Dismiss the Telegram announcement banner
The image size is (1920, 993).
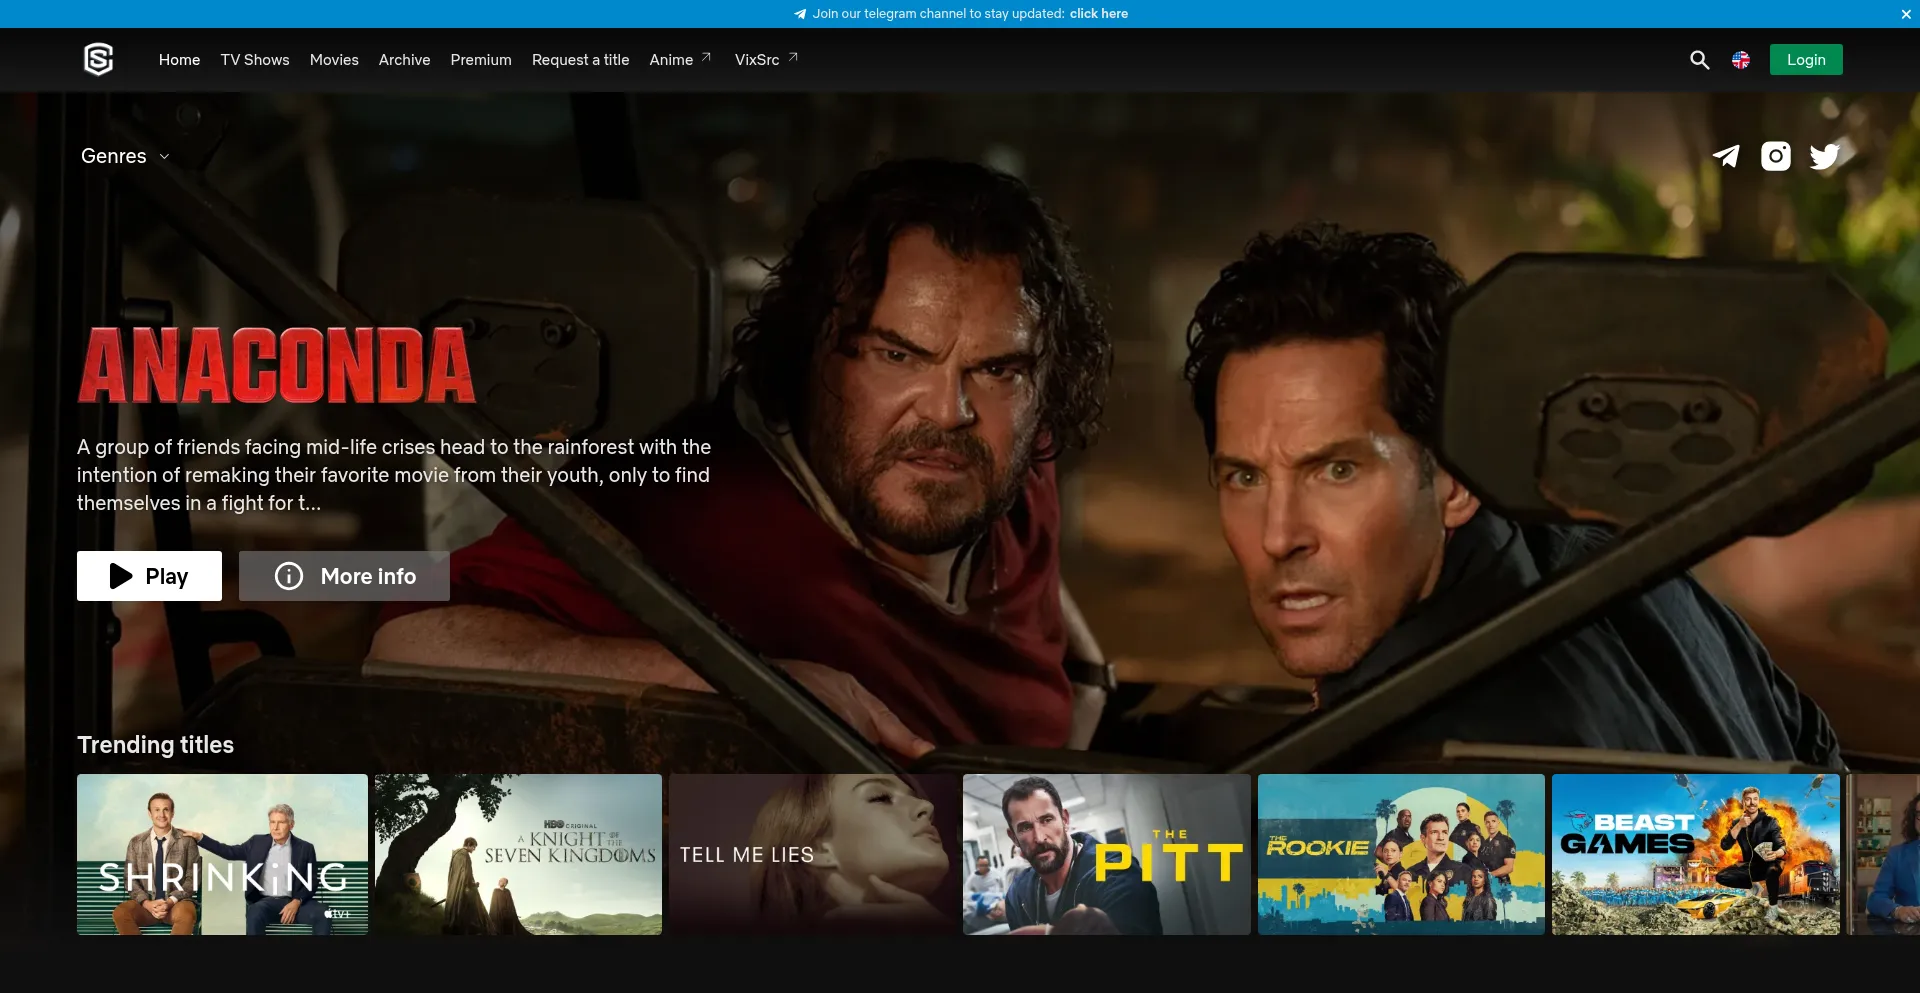coord(1906,14)
